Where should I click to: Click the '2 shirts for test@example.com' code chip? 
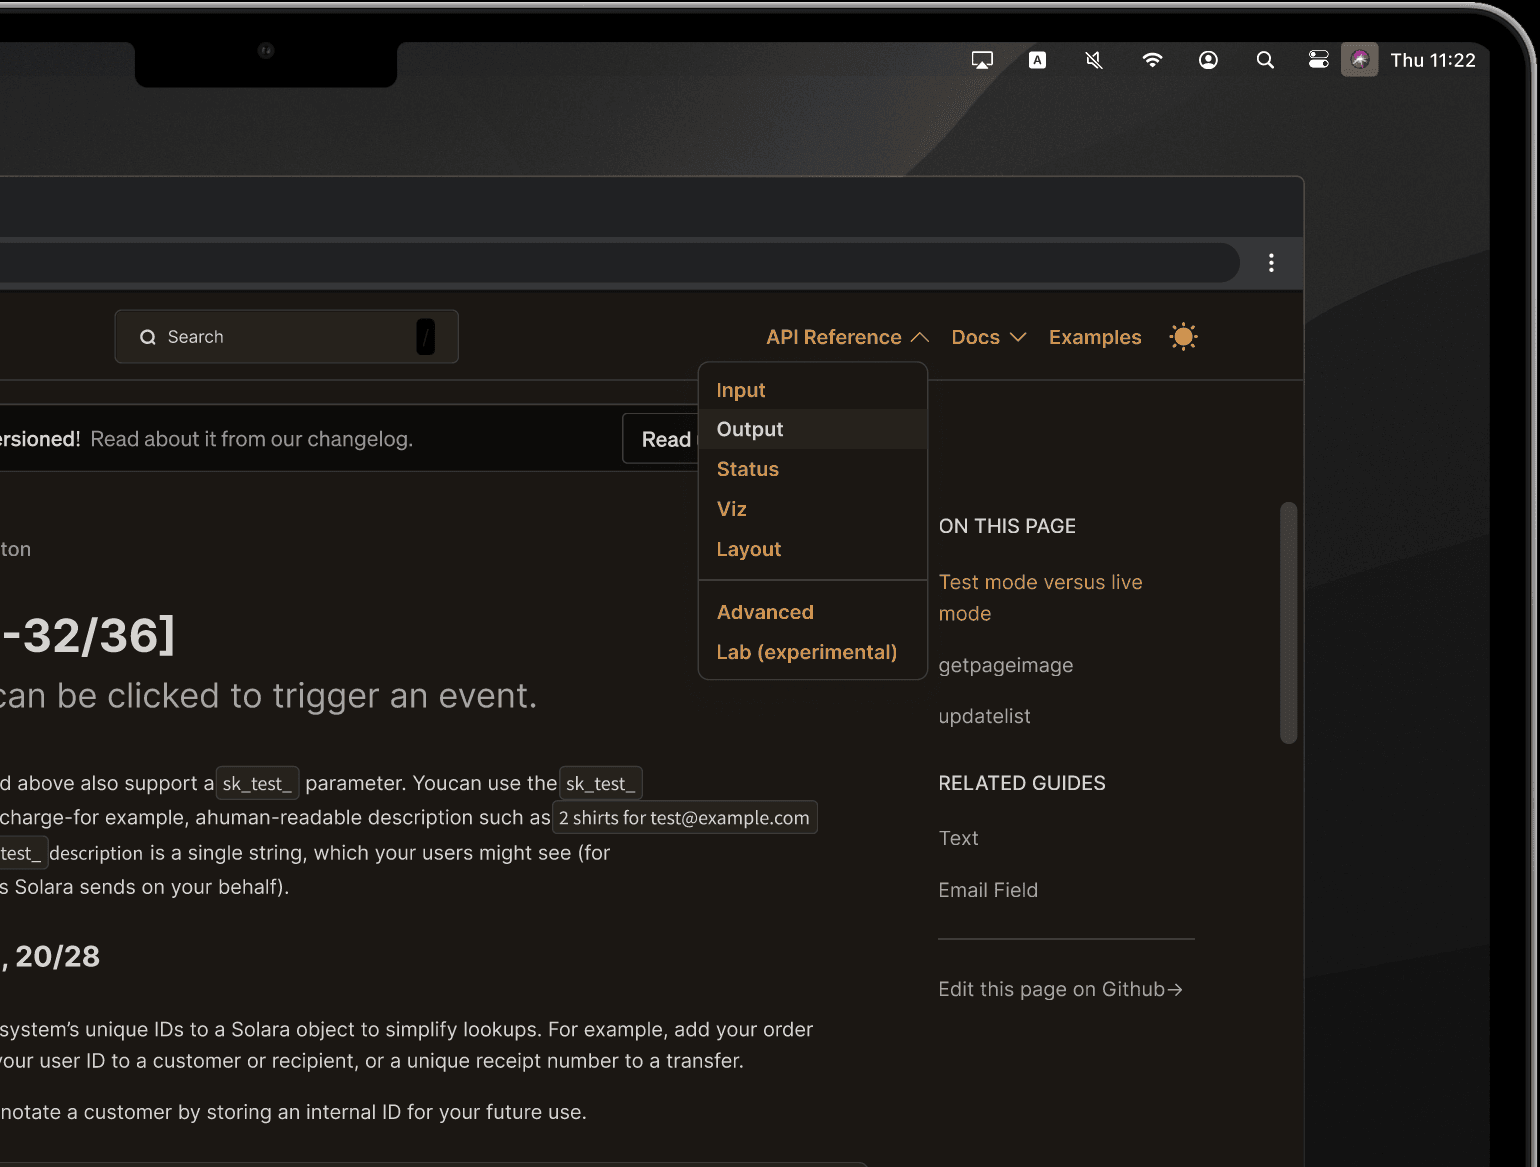[x=684, y=818]
